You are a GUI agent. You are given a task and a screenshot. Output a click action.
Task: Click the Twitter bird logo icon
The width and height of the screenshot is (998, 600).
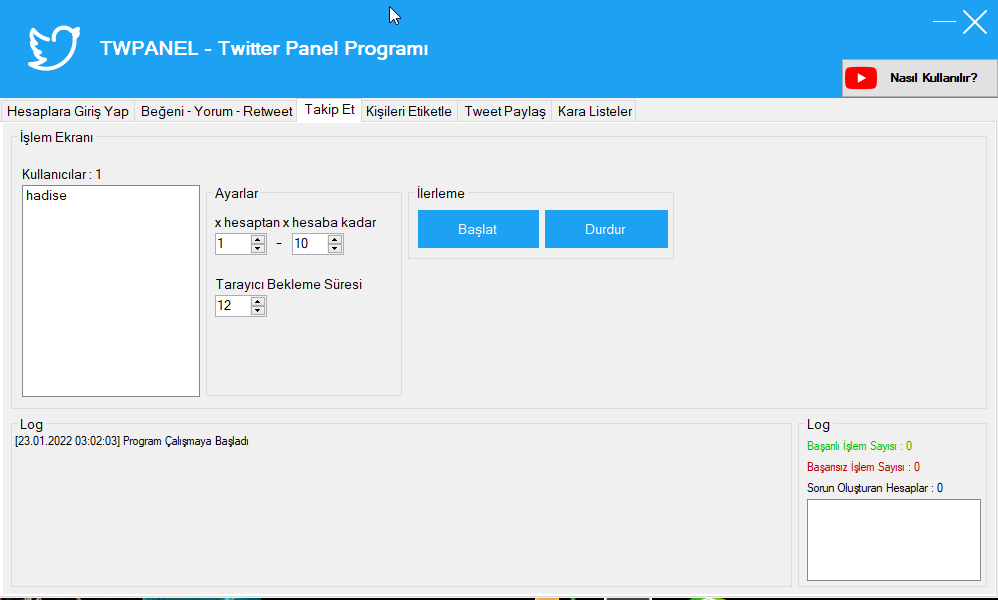(54, 48)
